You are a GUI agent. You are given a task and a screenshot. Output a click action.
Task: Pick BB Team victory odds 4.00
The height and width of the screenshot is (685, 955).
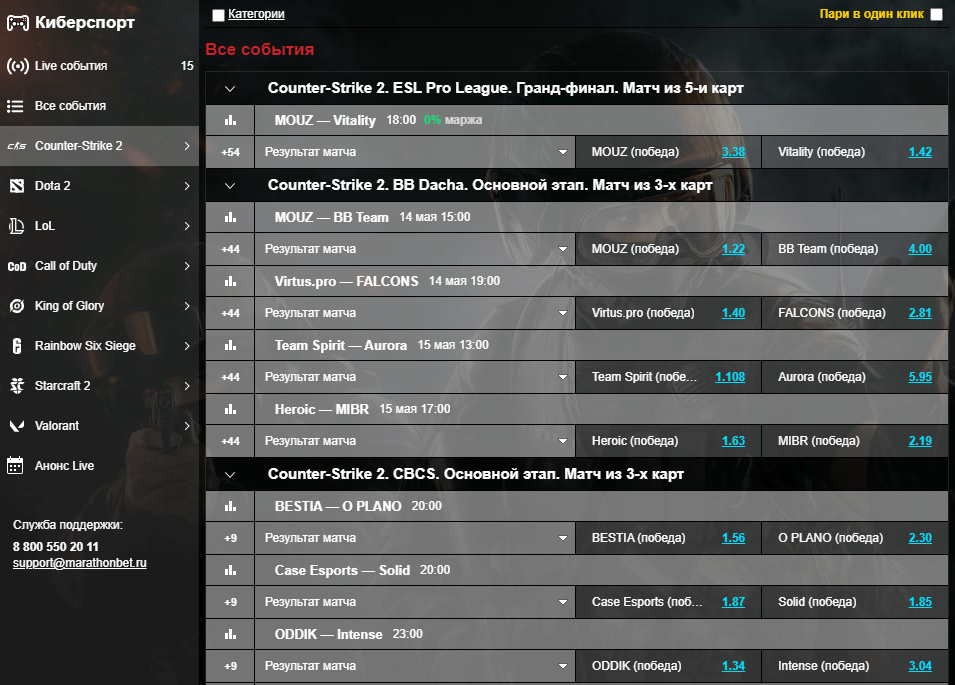pos(920,248)
